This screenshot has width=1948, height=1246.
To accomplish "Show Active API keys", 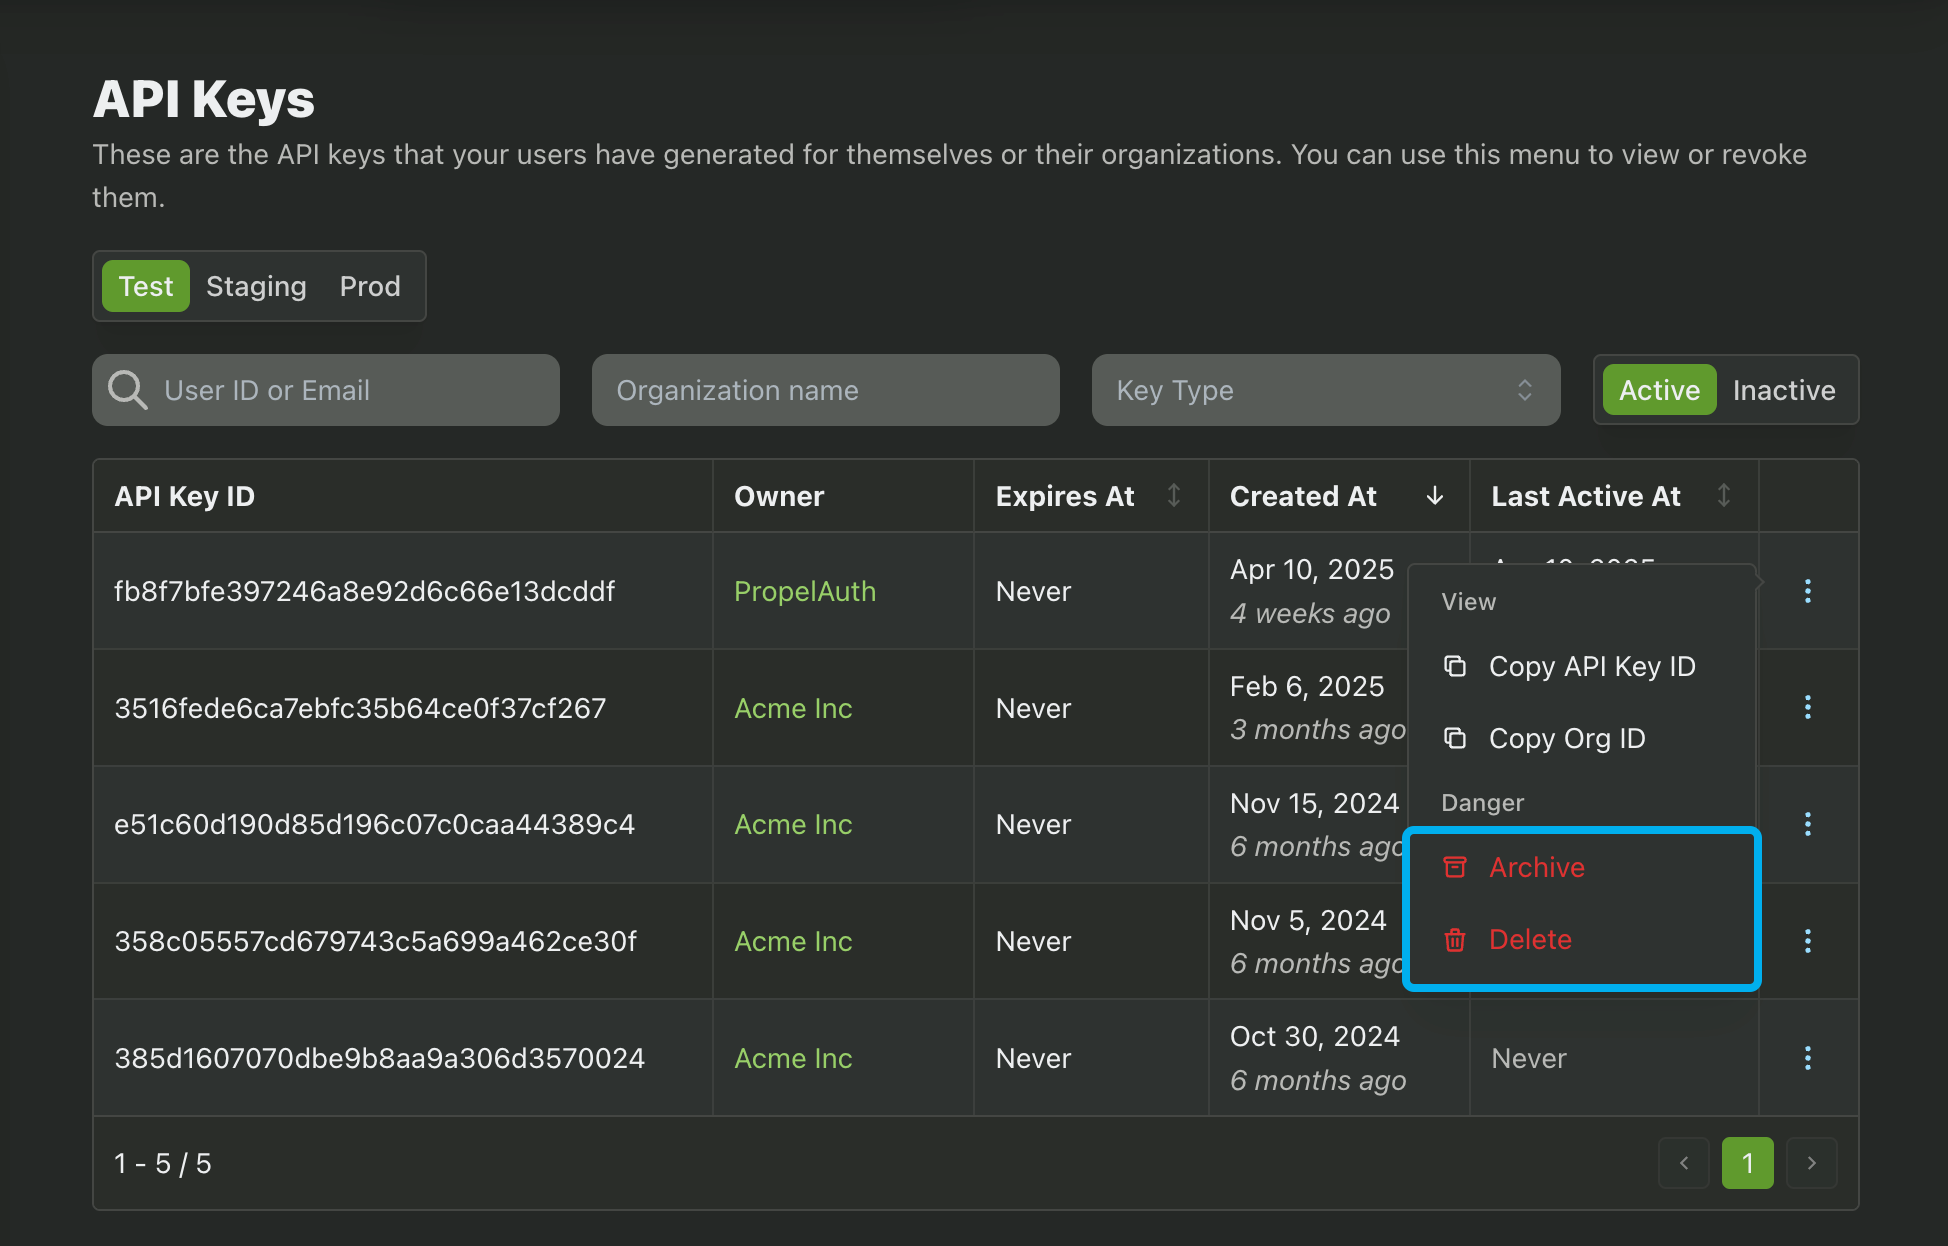I will click(1659, 390).
